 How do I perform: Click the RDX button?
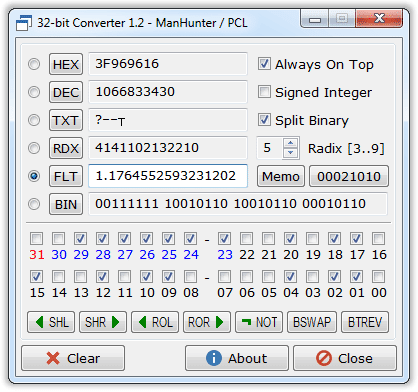pos(66,148)
